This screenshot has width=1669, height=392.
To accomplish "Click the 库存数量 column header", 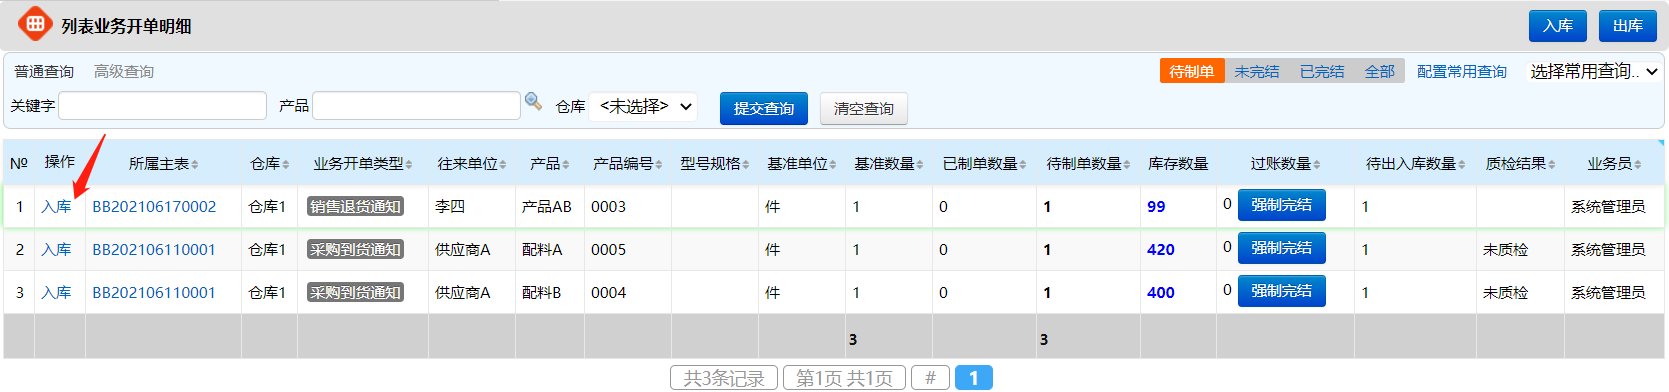I will [x=1178, y=163].
